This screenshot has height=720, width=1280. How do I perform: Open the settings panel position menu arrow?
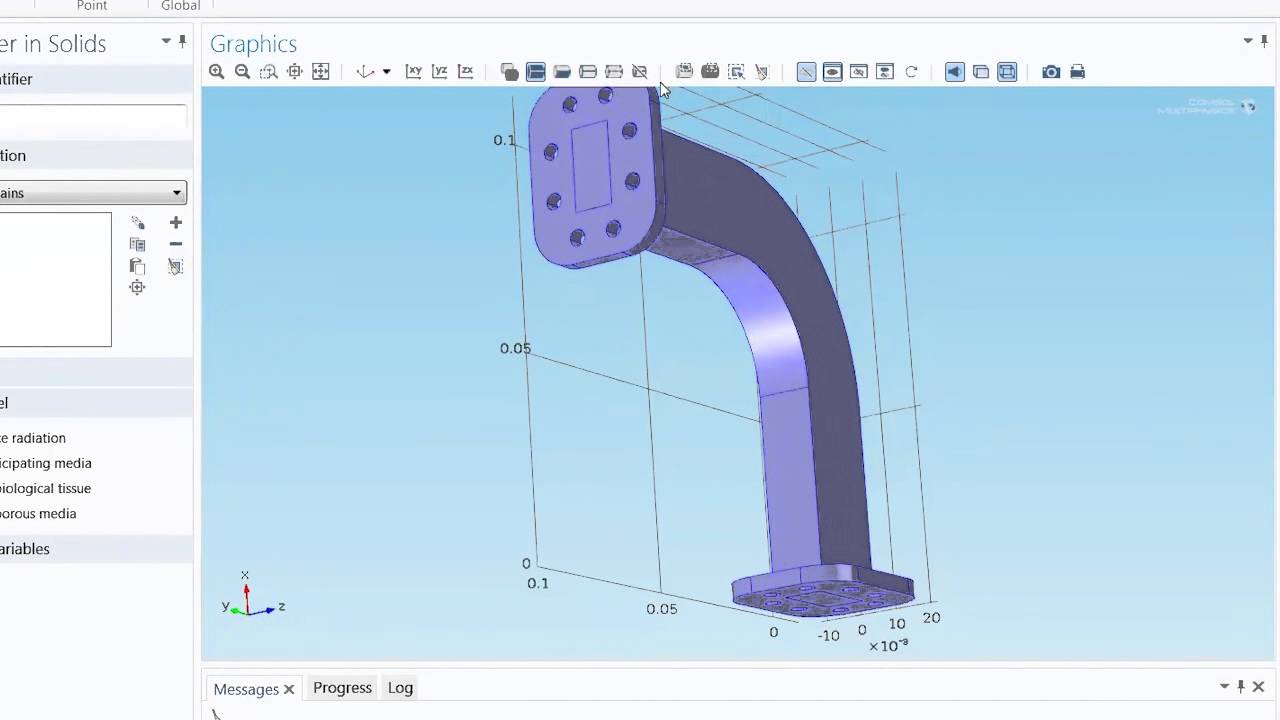166,41
